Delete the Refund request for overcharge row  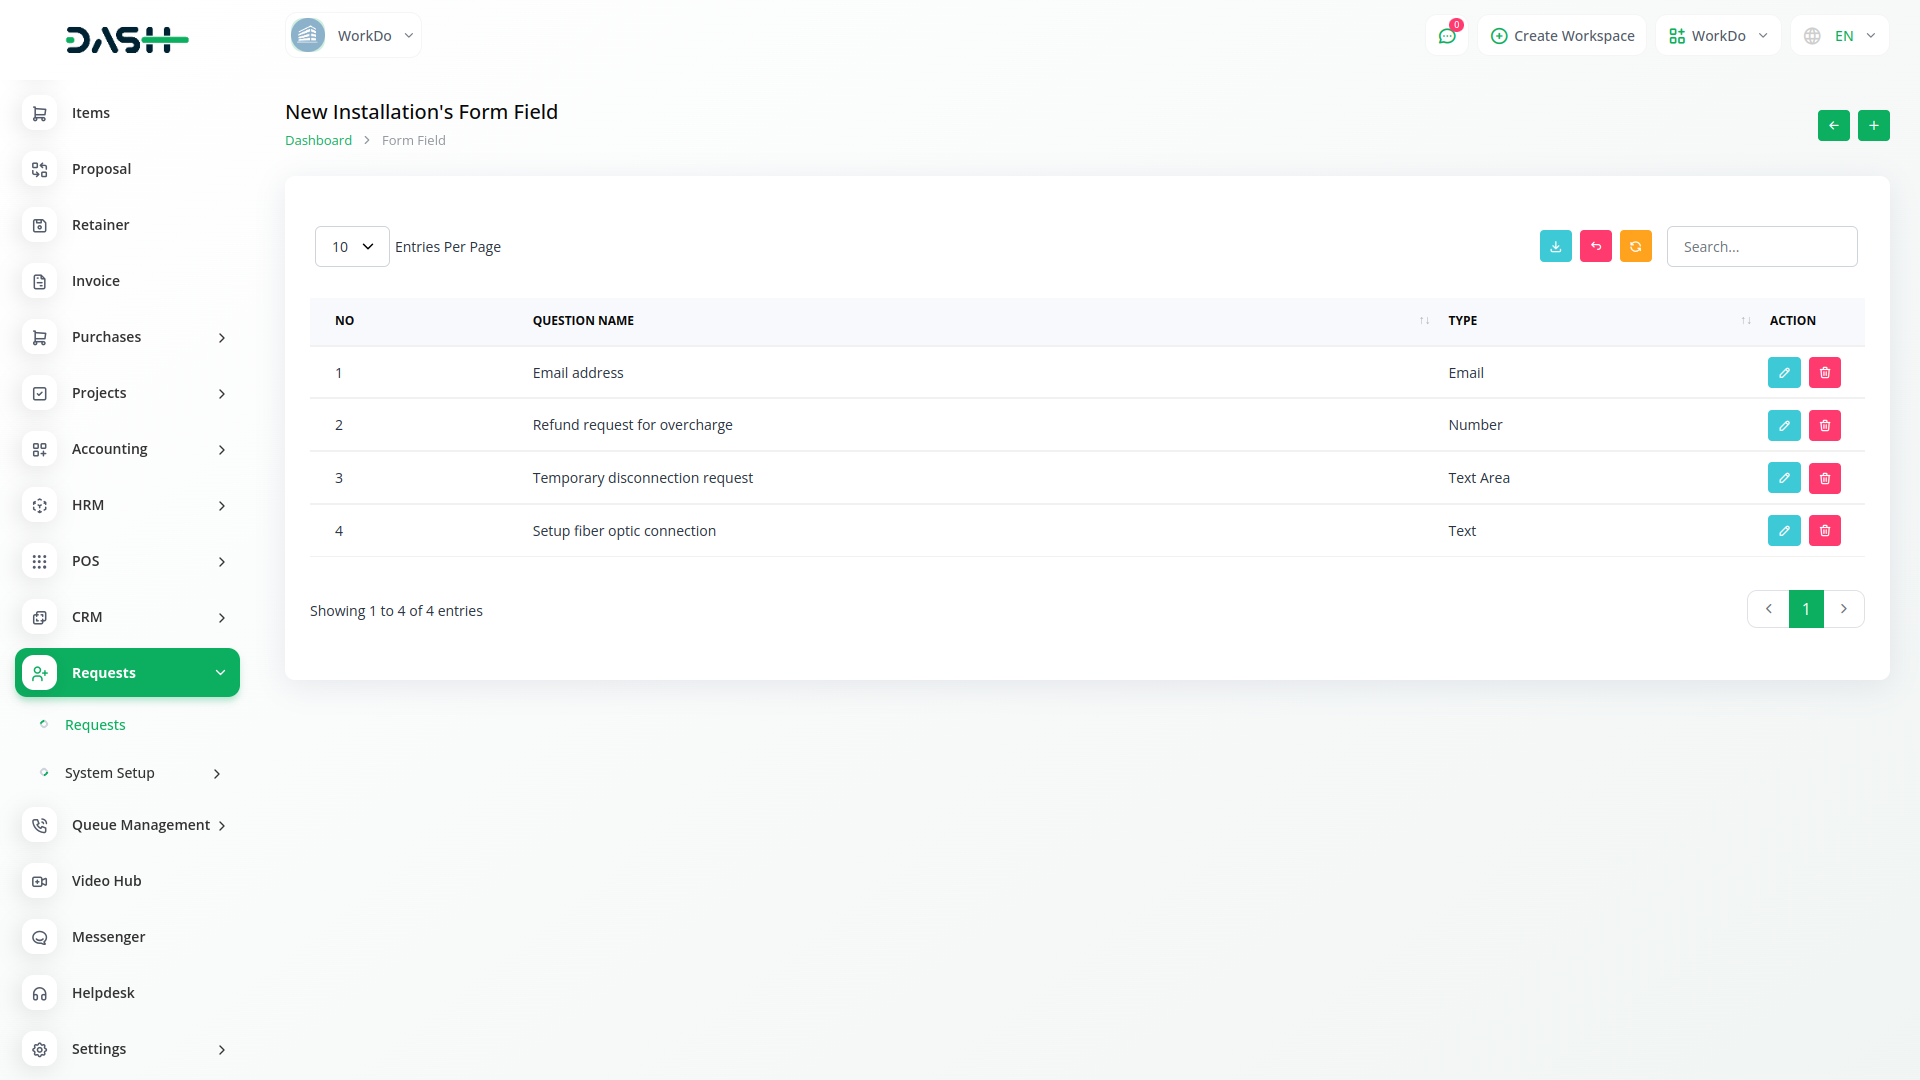(1824, 426)
